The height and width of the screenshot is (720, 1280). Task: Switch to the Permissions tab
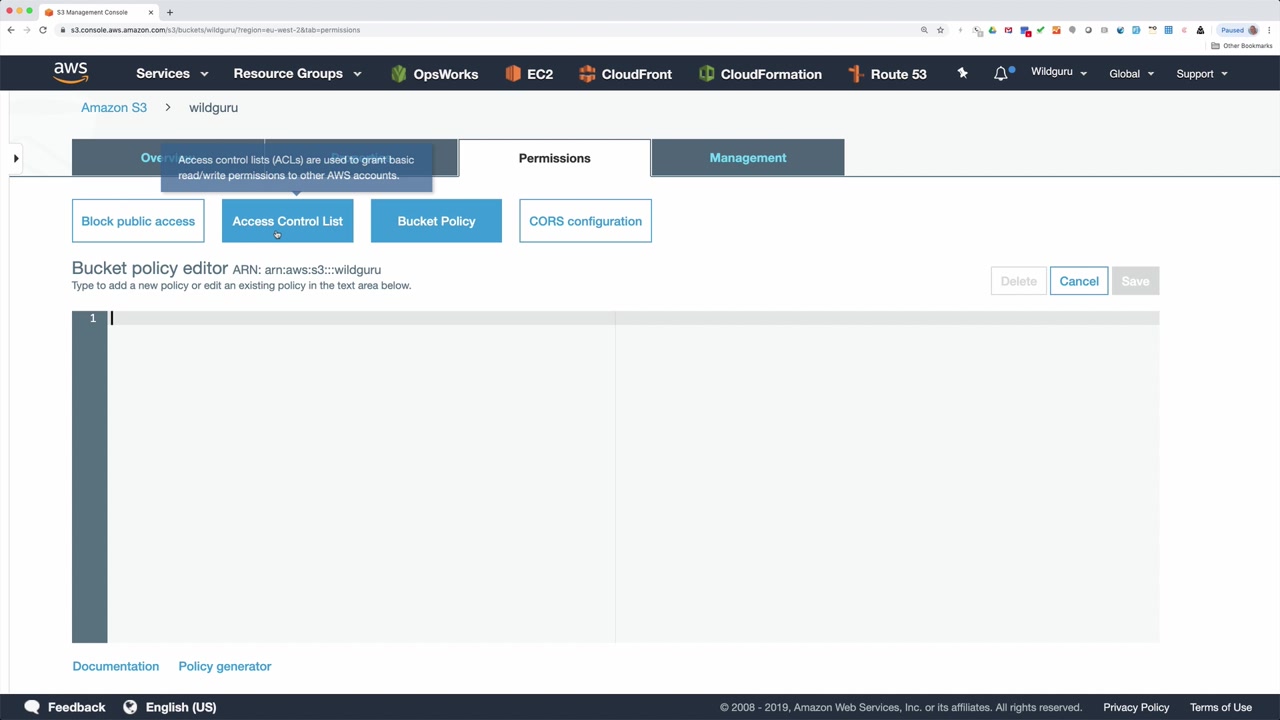pyautogui.click(x=554, y=158)
